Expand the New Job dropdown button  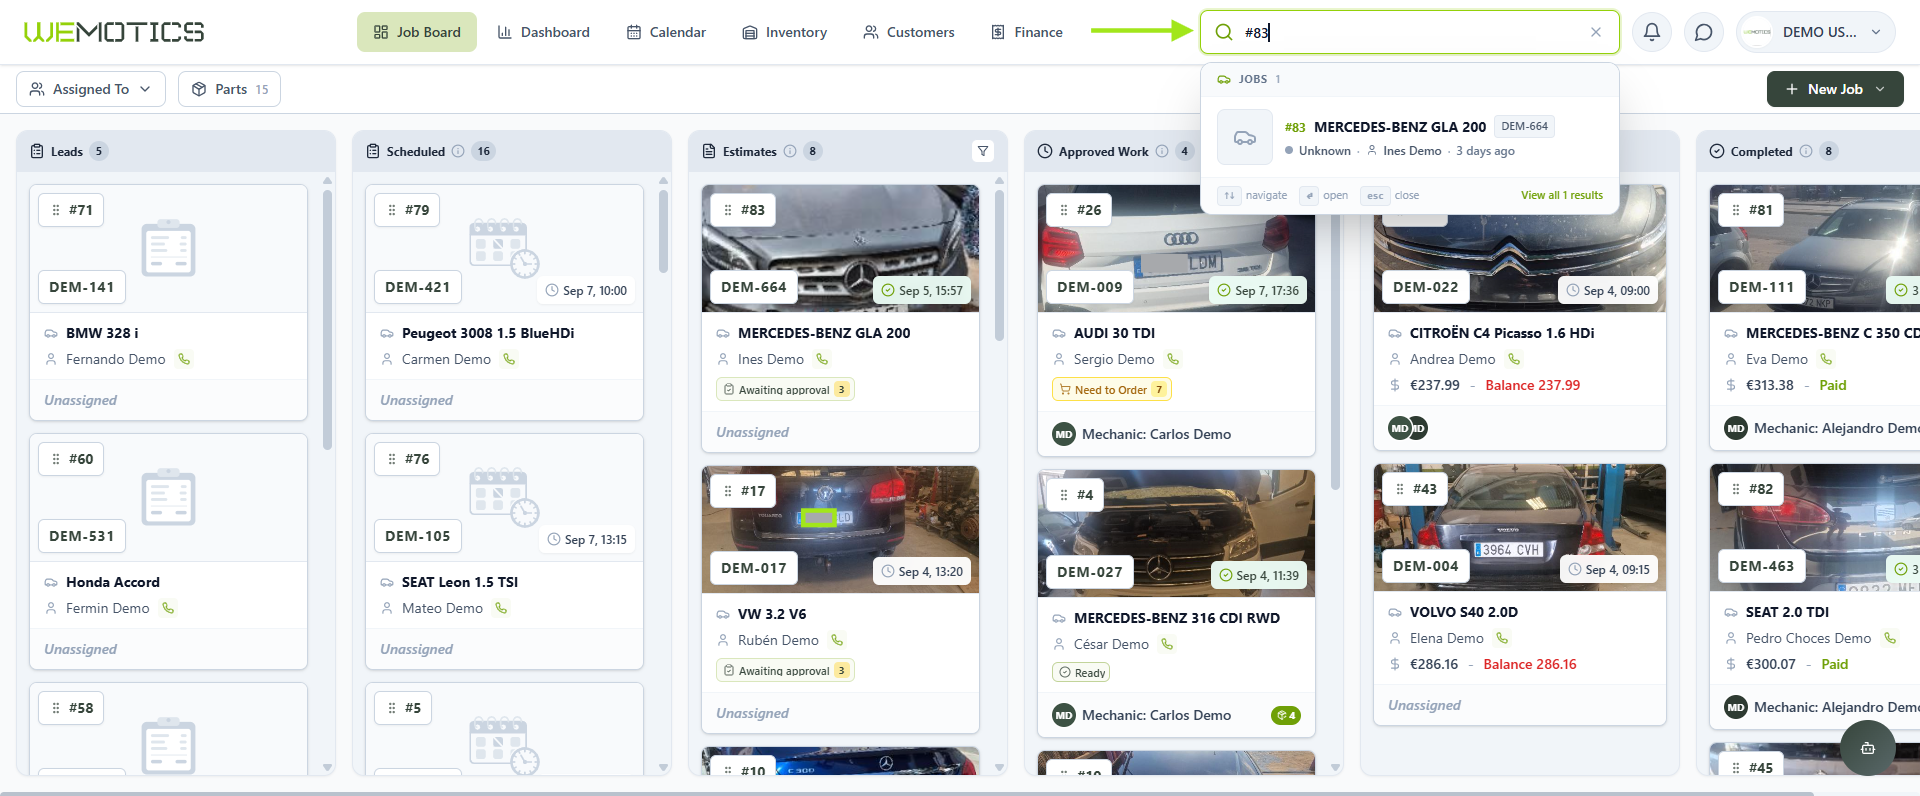coord(1835,89)
